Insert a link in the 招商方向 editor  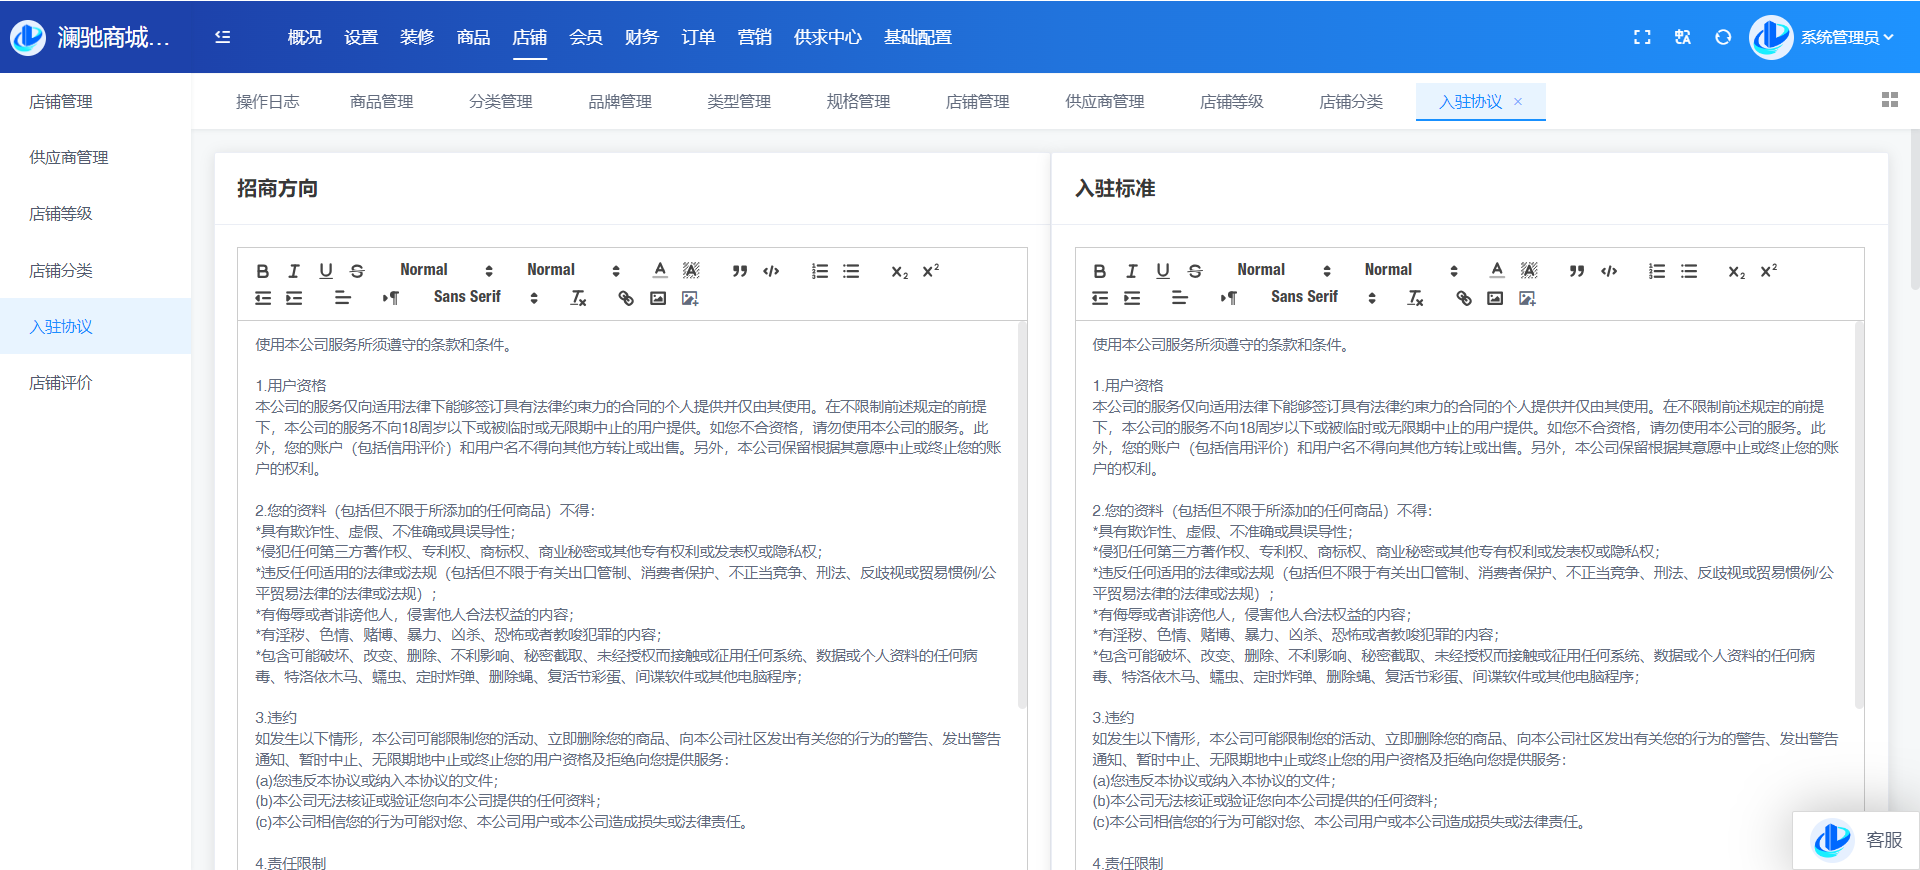click(x=626, y=298)
